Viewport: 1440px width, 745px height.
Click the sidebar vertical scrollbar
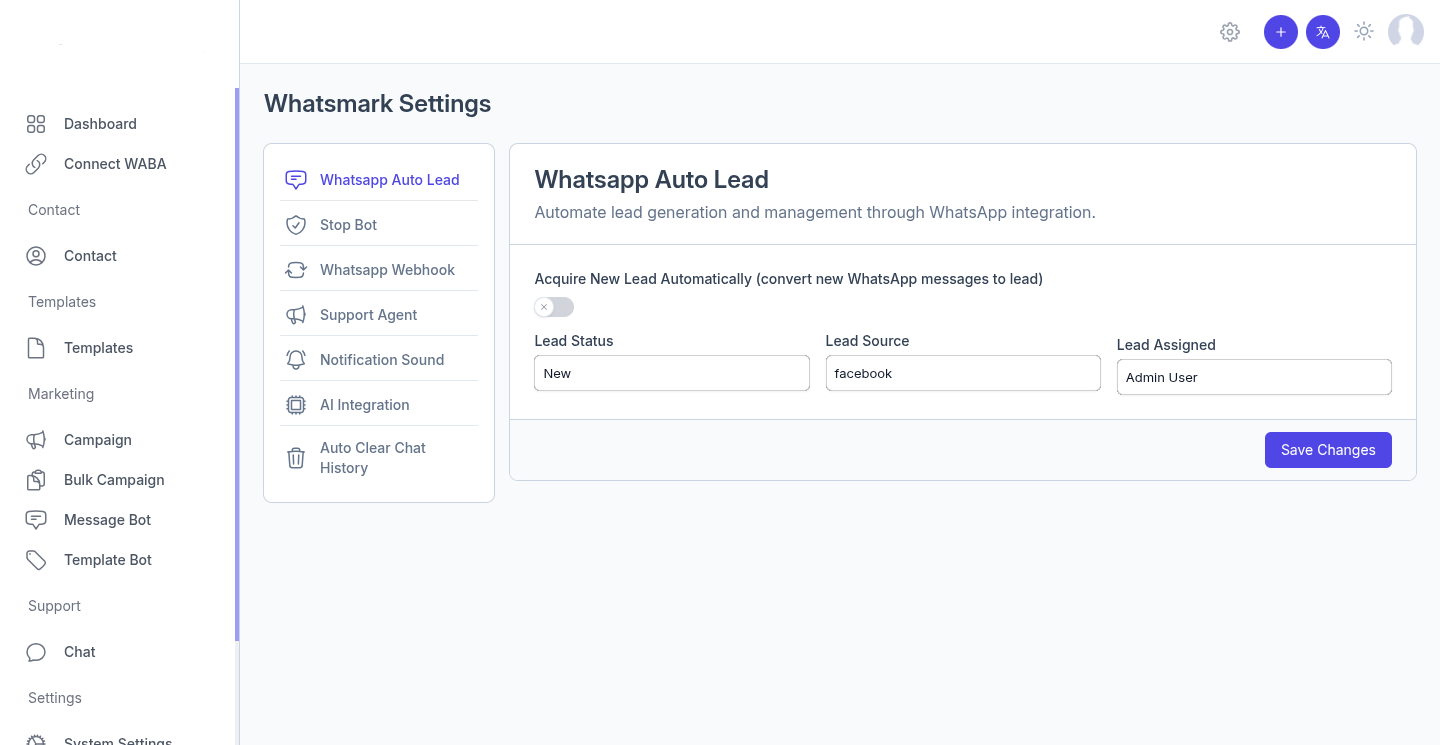(x=237, y=364)
